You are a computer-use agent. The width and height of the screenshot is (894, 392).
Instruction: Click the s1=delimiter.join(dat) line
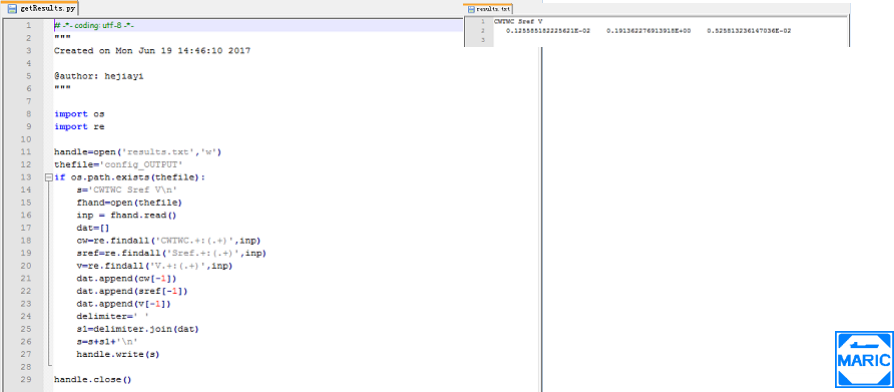click(x=138, y=329)
